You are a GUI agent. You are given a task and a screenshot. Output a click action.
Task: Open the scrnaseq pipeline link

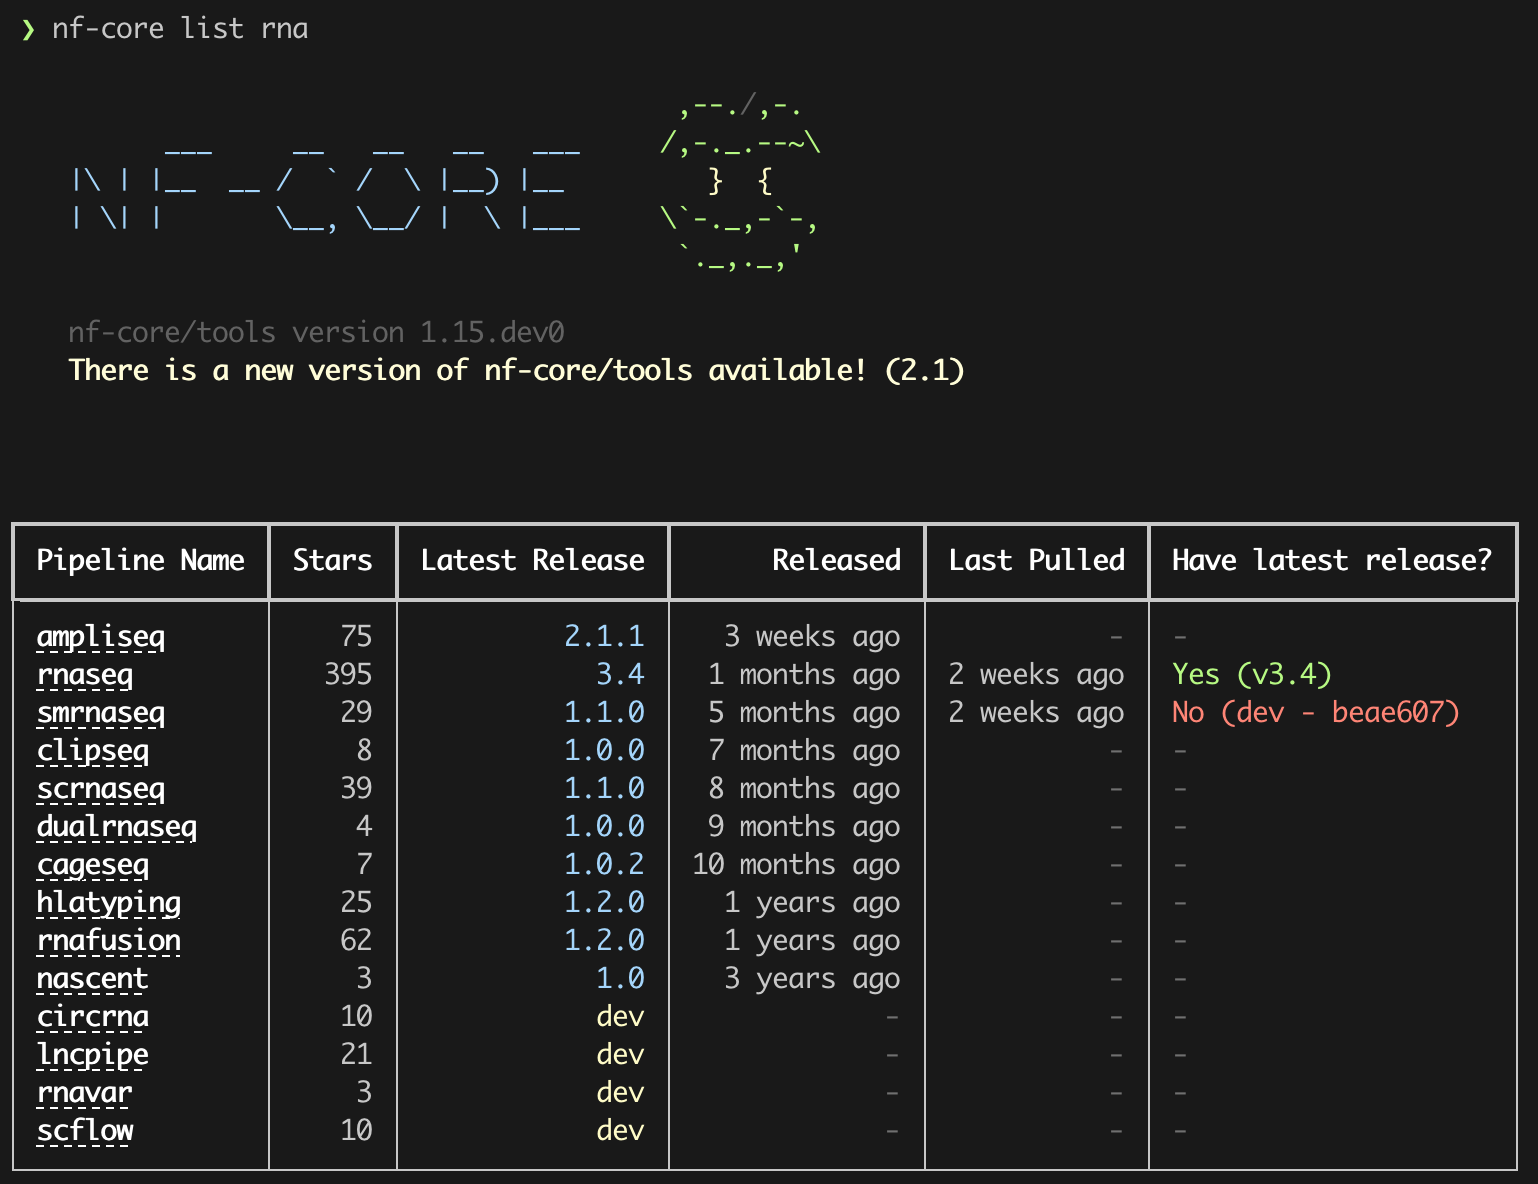point(100,788)
